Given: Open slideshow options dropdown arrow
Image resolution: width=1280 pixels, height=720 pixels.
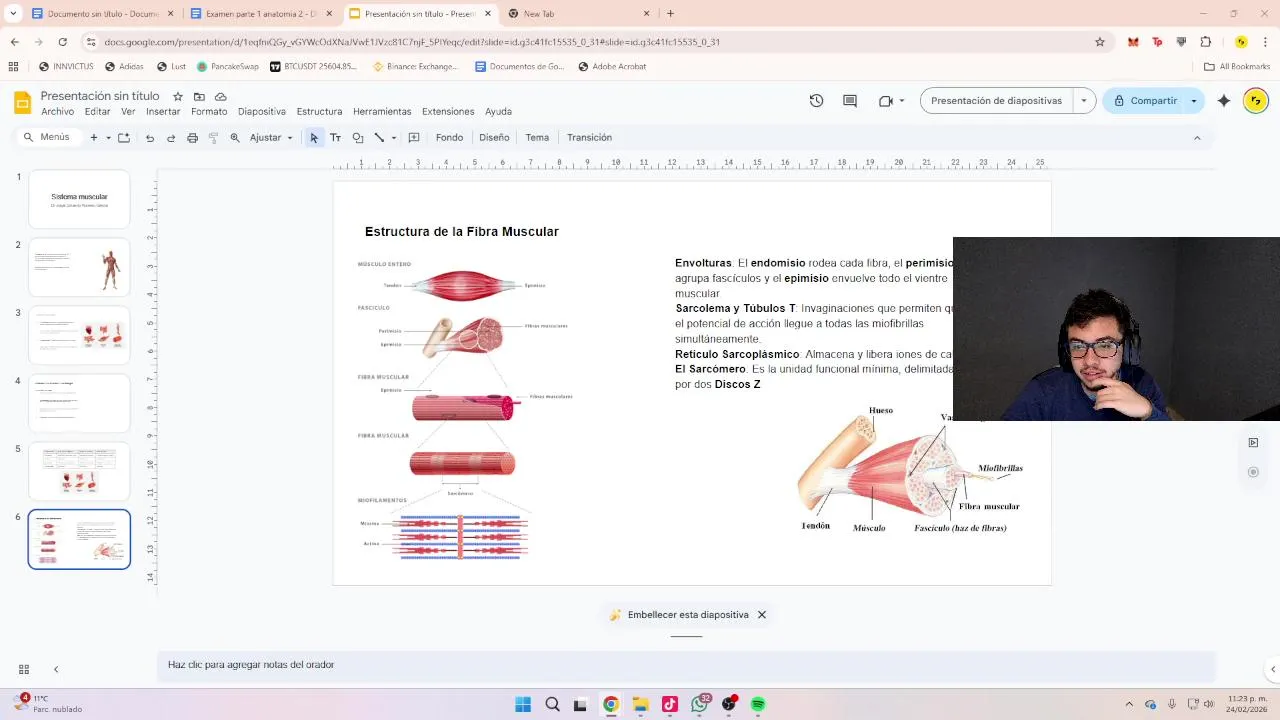Looking at the screenshot, I should click(1084, 101).
